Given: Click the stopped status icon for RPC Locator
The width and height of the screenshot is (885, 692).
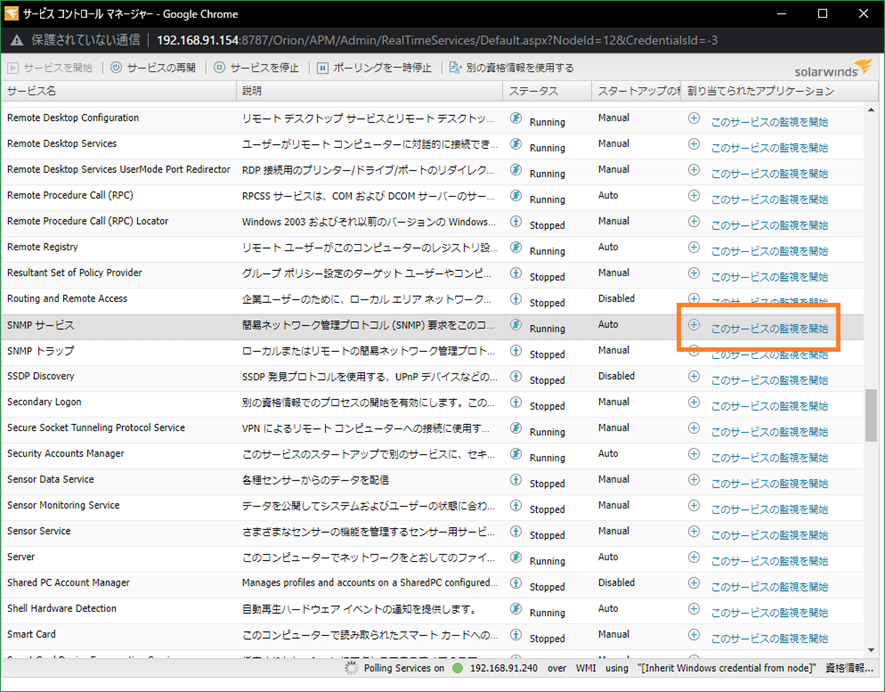Looking at the screenshot, I should click(516, 221).
